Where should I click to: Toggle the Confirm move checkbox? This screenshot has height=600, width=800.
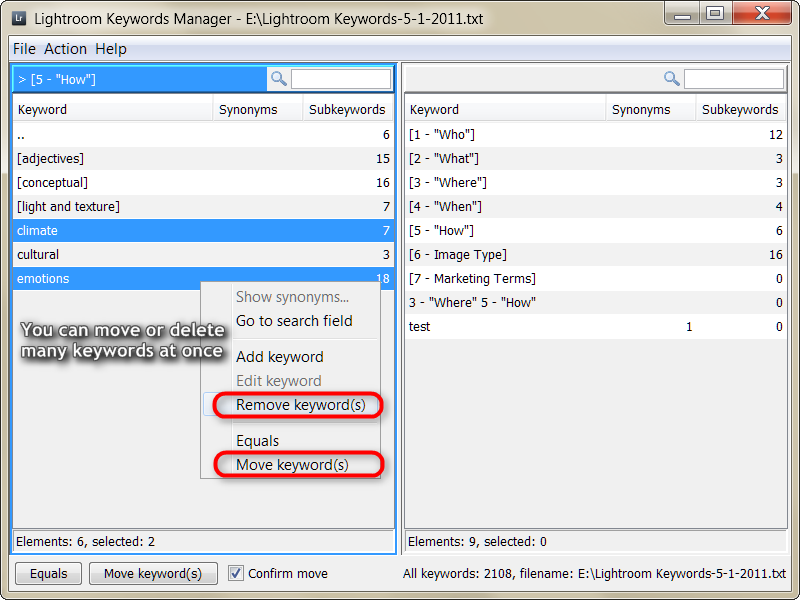click(236, 573)
